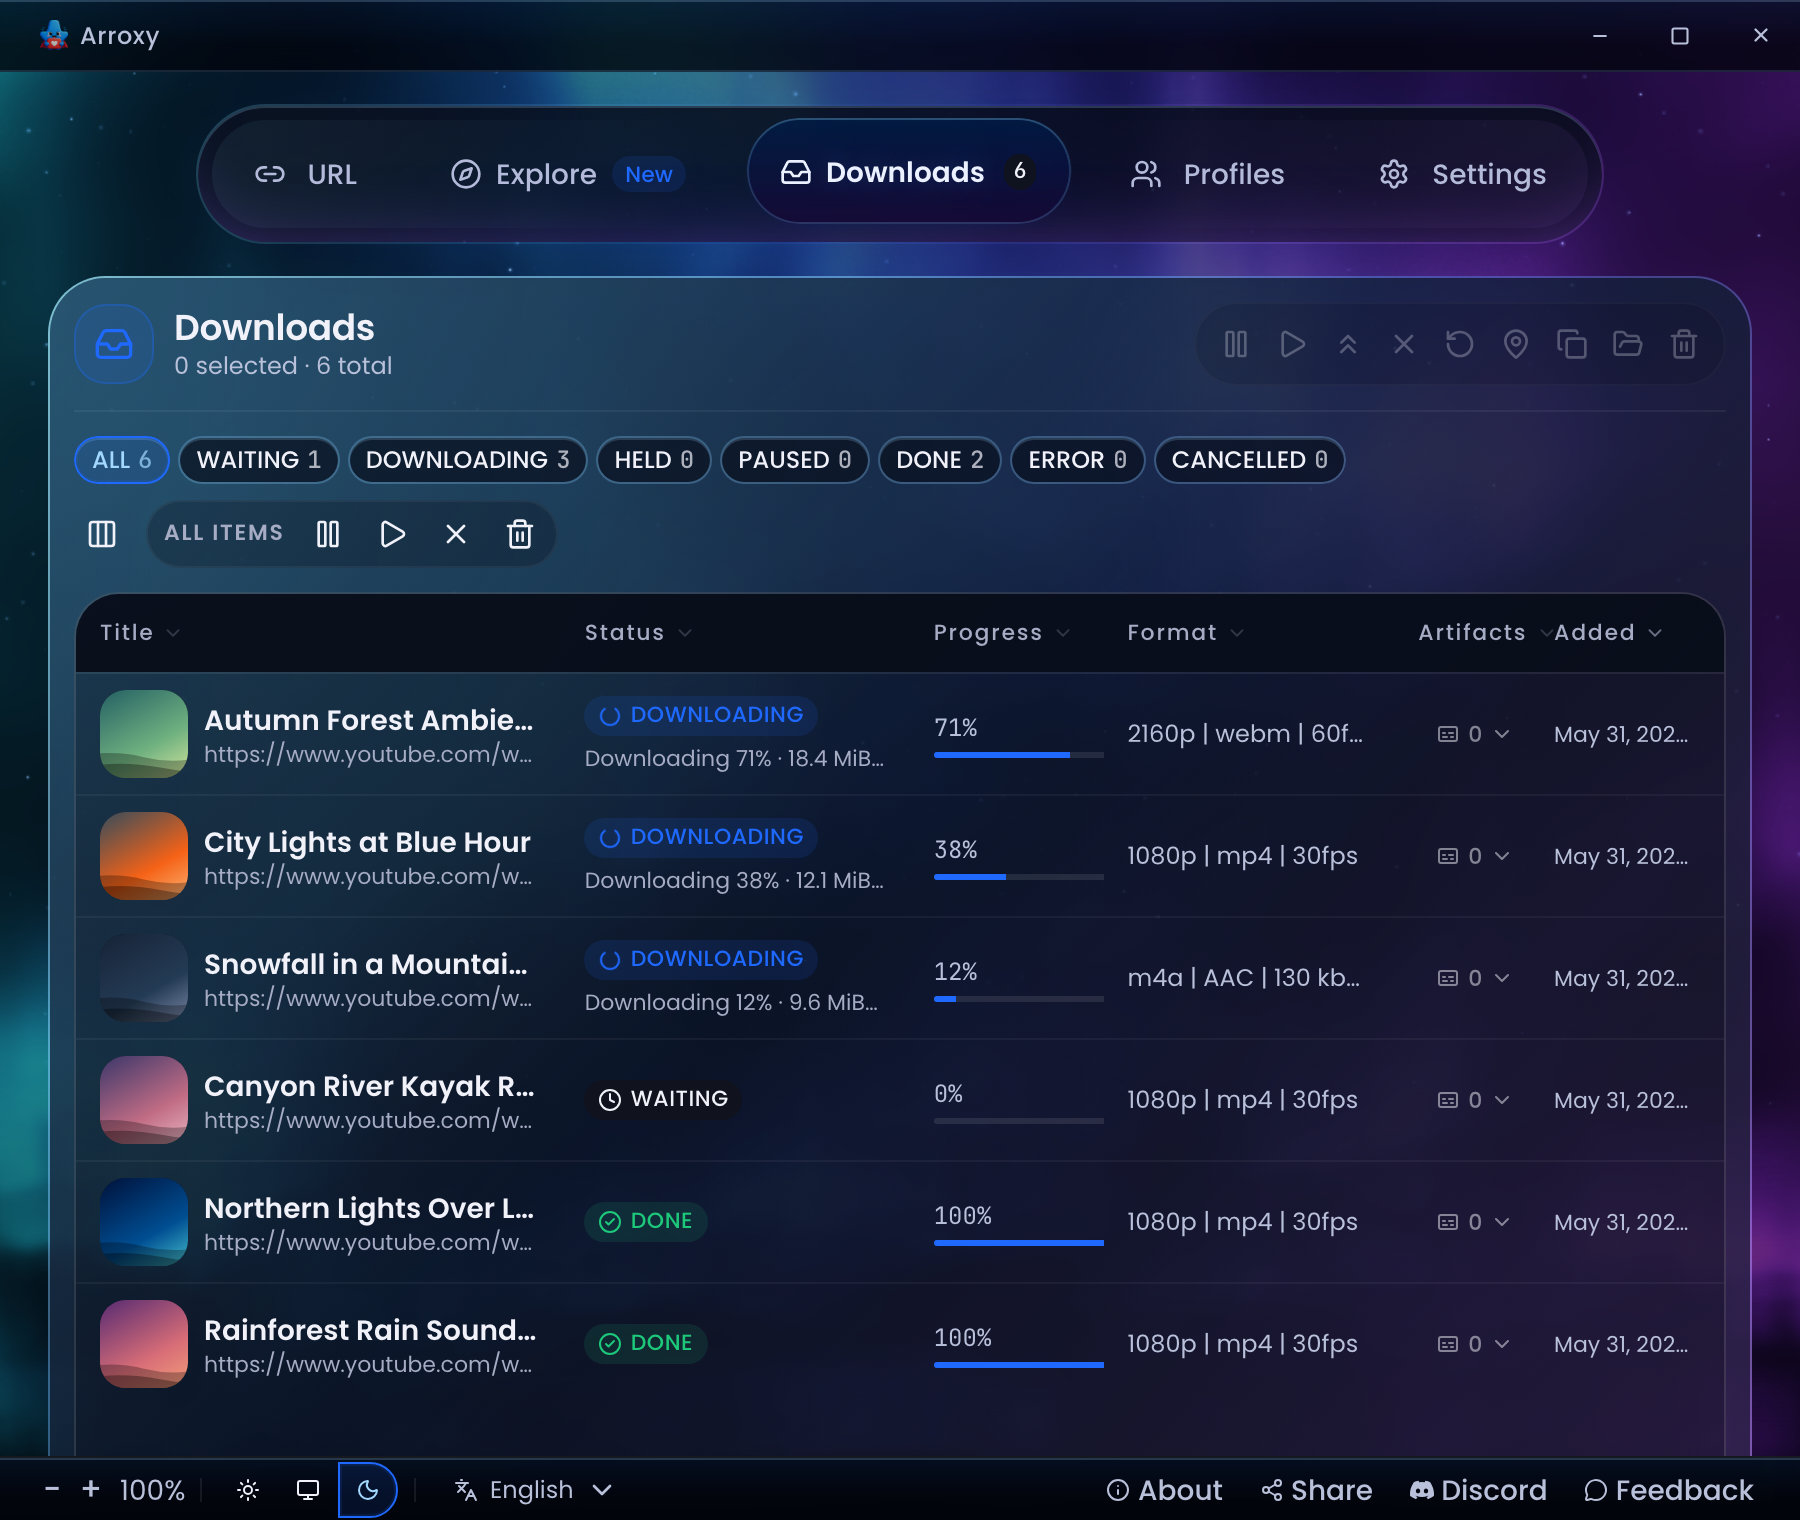Open folder icon in header toolbar
This screenshot has height=1520, width=1800.
click(x=1628, y=345)
